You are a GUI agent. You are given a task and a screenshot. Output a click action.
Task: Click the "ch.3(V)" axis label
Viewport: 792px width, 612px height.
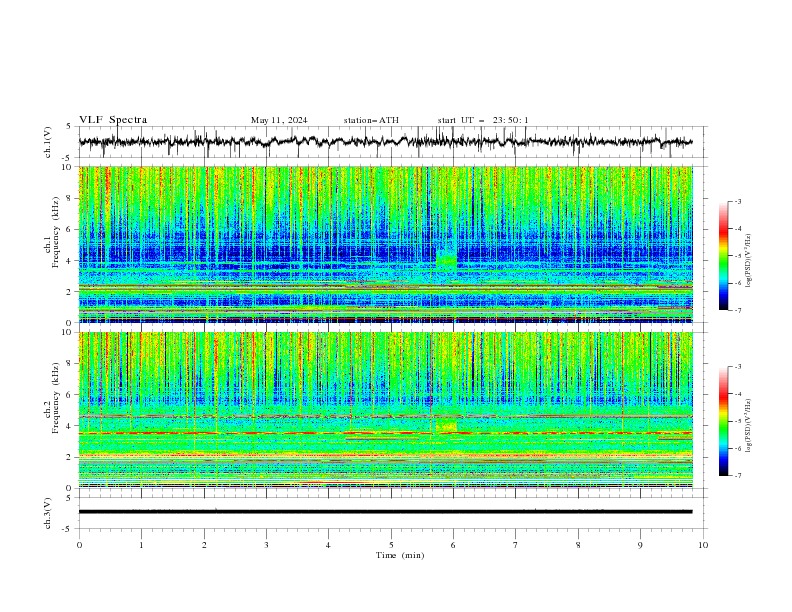[x=48, y=513]
